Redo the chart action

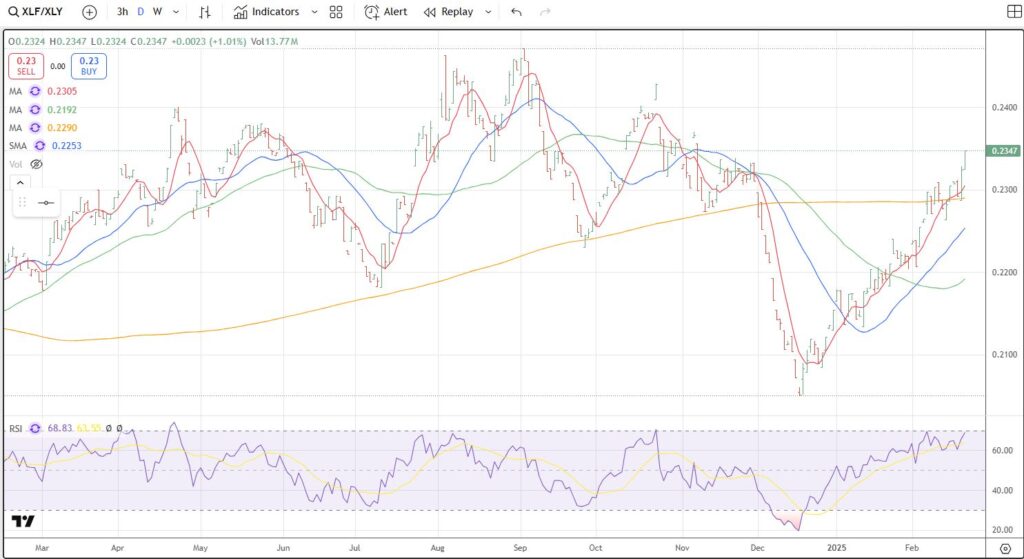546,12
